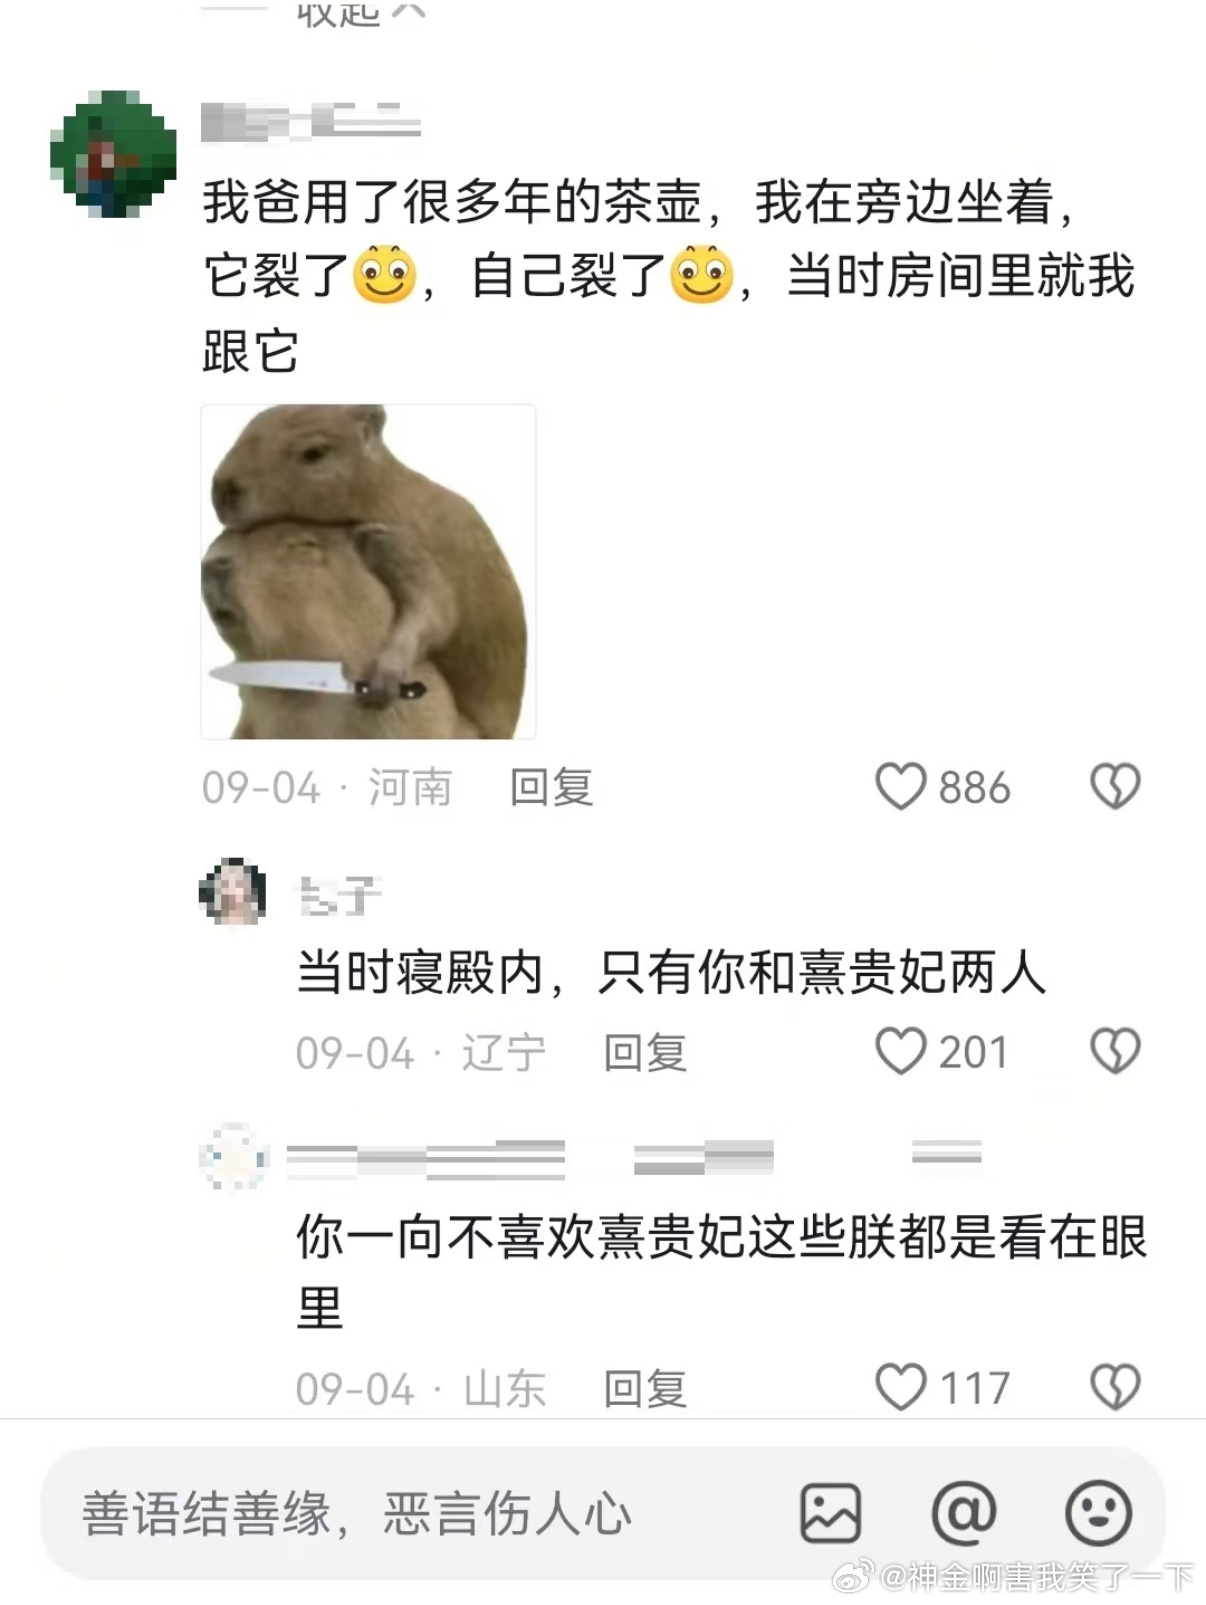Reply to the 山东 comment

pyautogui.click(x=645, y=1389)
